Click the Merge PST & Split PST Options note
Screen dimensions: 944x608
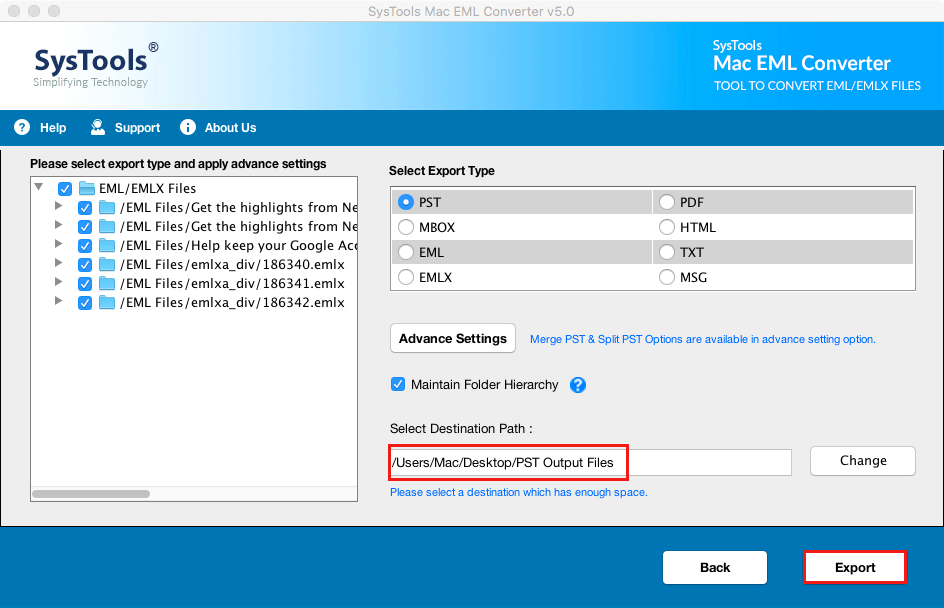click(x=703, y=339)
